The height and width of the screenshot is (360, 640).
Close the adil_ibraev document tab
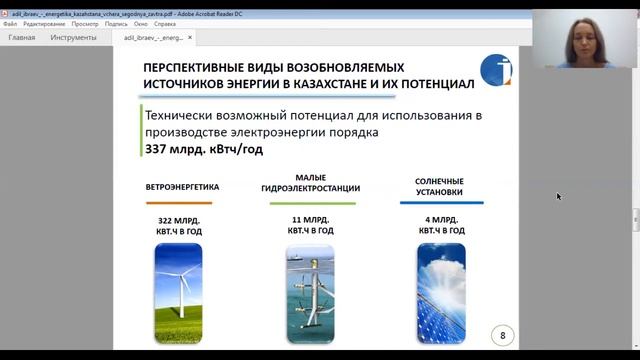pyautogui.click(x=190, y=38)
